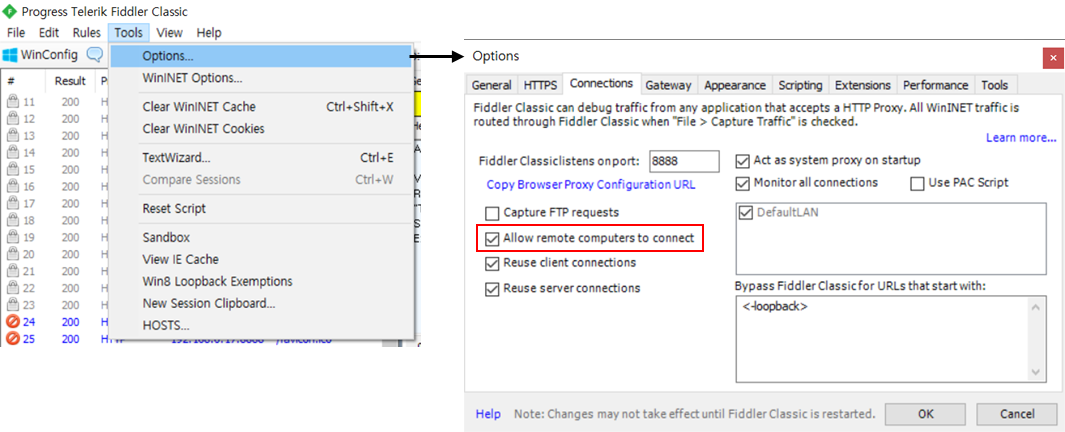Toggle Monitor all connections checkbox
The image size is (1065, 432).
click(742, 183)
